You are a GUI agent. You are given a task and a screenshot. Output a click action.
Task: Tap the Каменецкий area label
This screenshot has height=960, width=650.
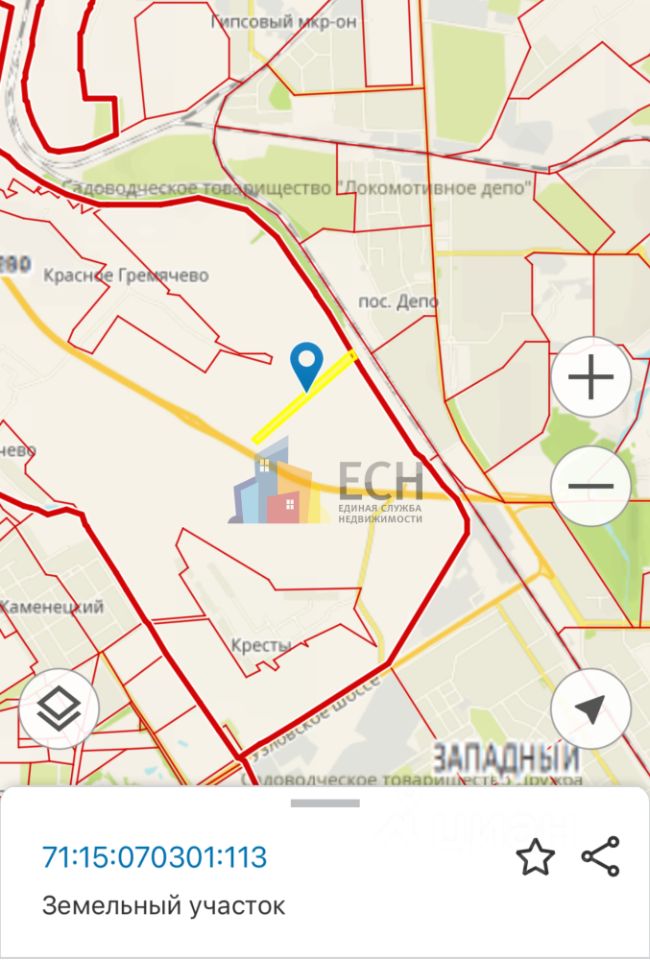click(x=52, y=607)
